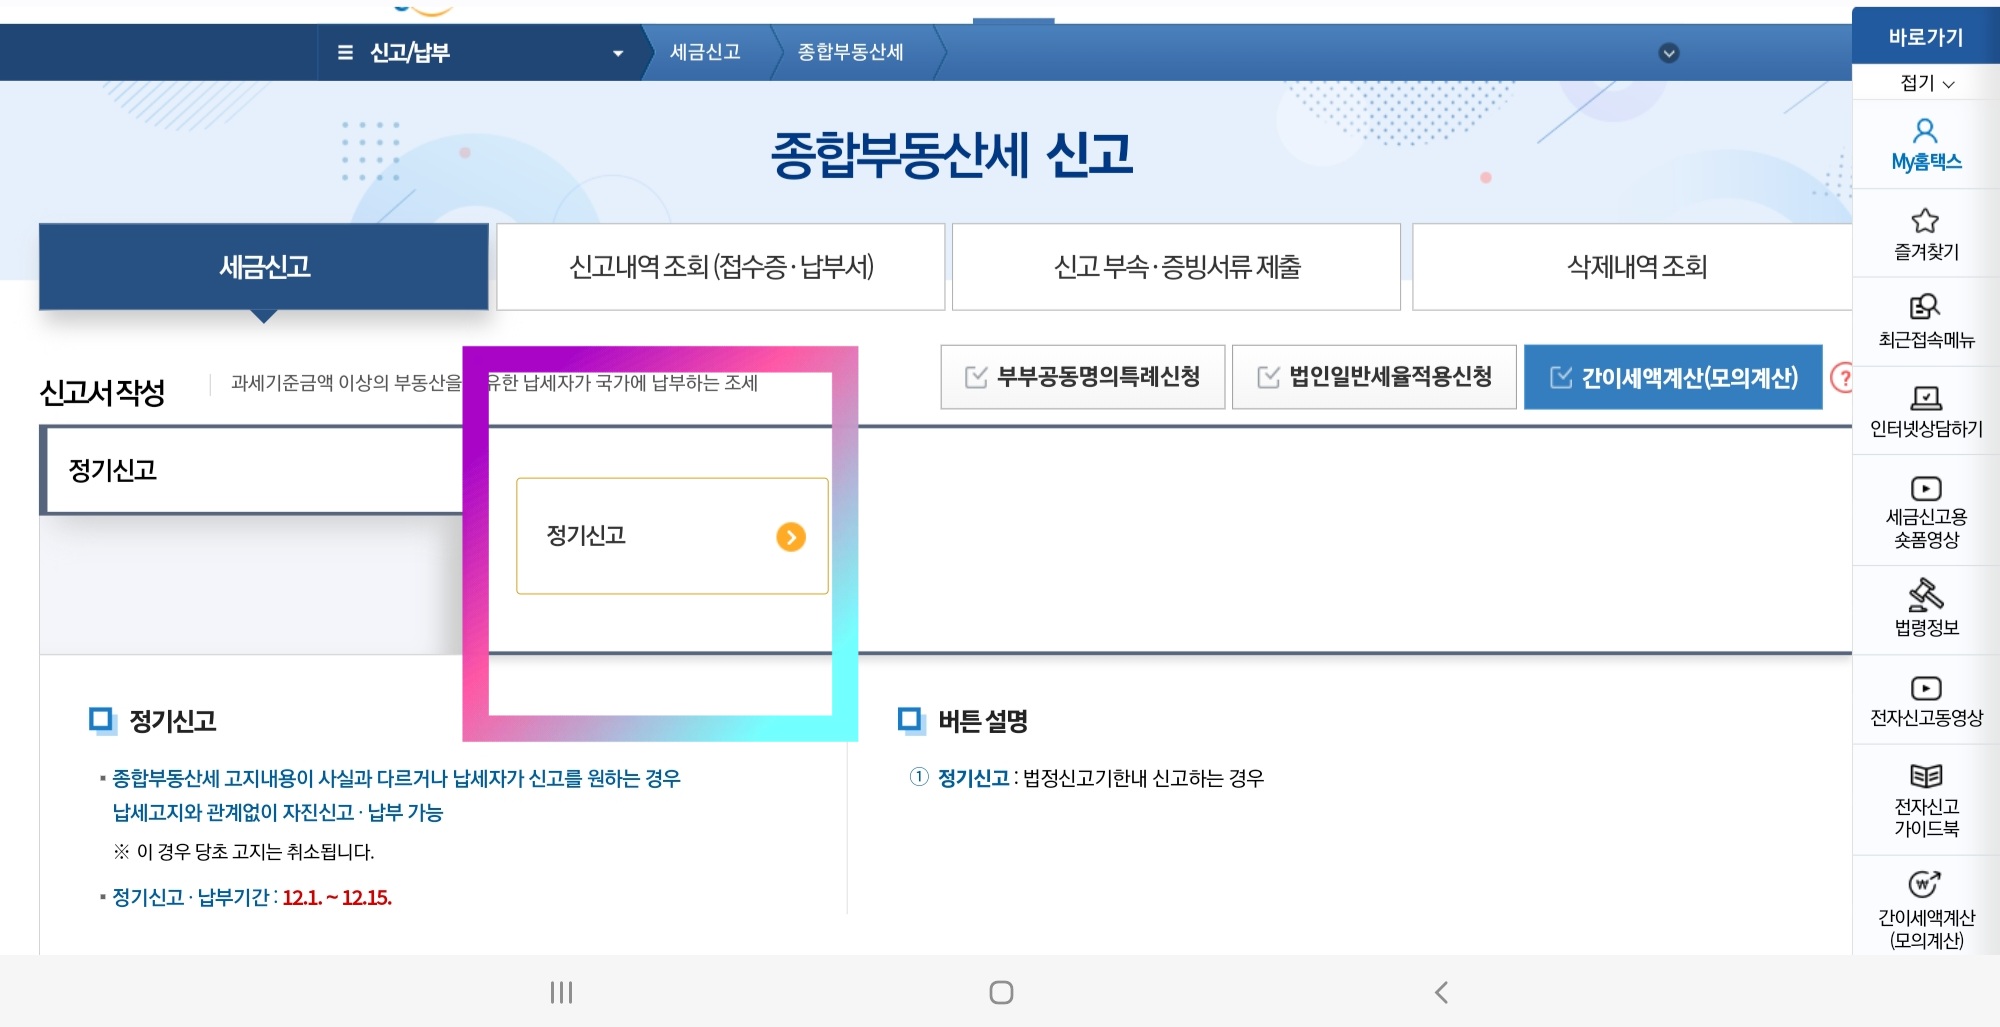Expand the 신고/납부 menu dropdown arrow
This screenshot has height=1027, width=2000.
(x=618, y=53)
